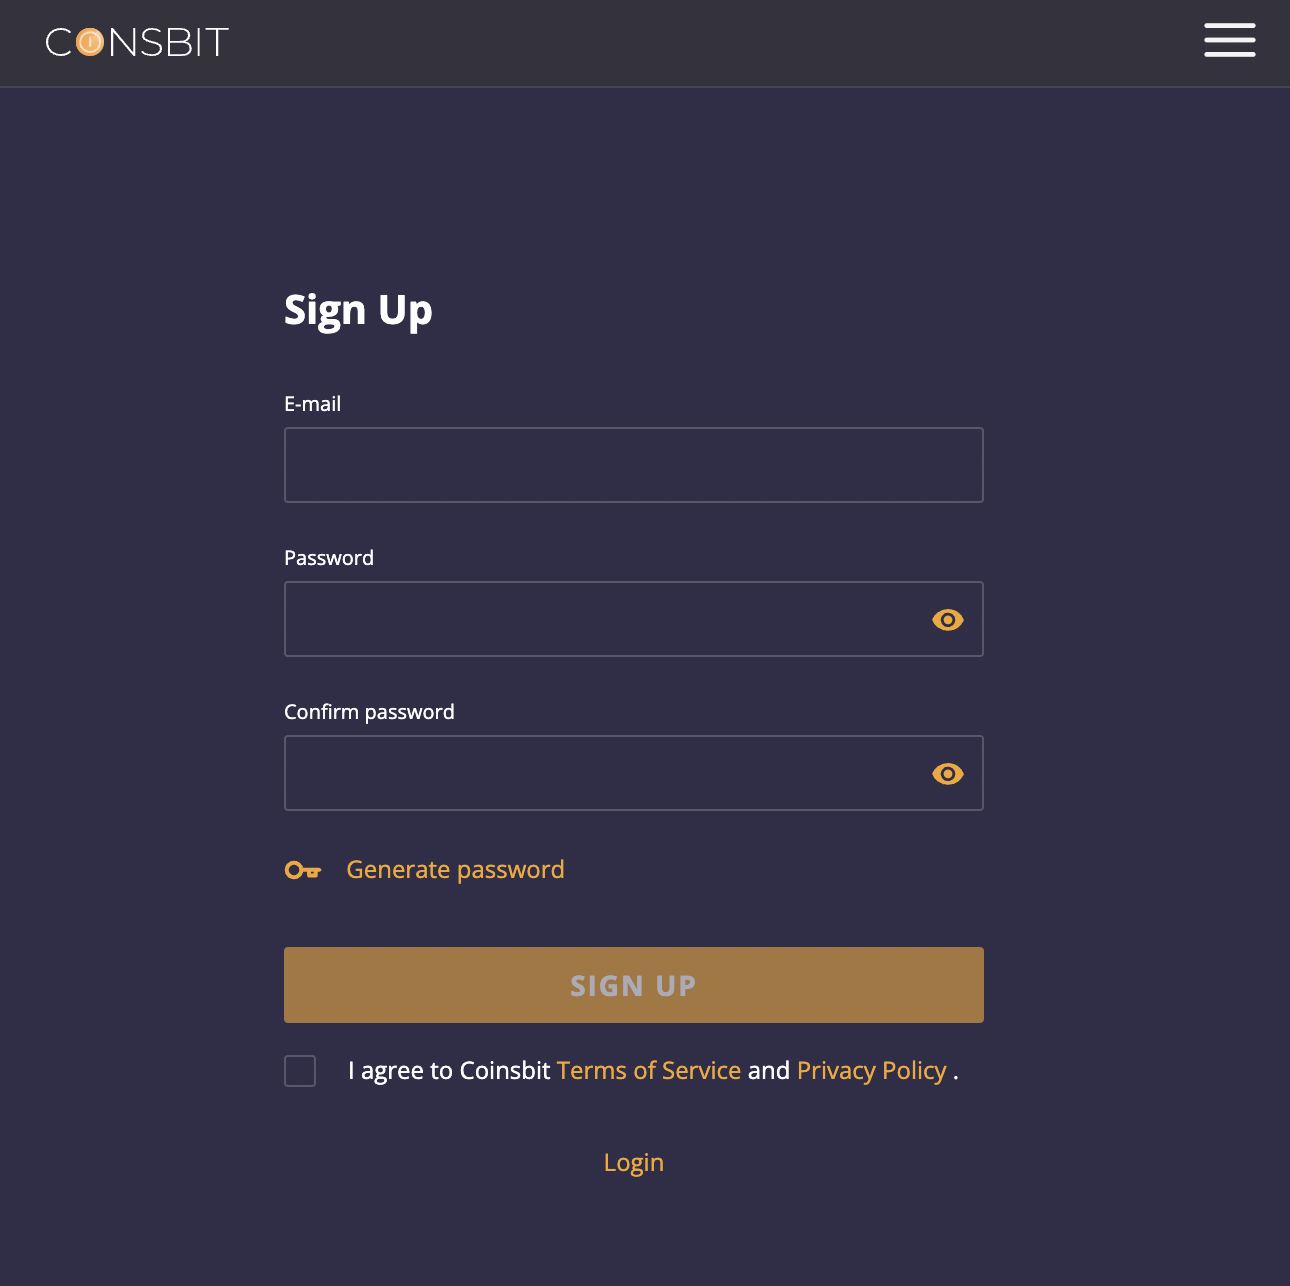The image size is (1290, 1286).
Task: Open the Privacy Policy link
Action: point(871,1071)
